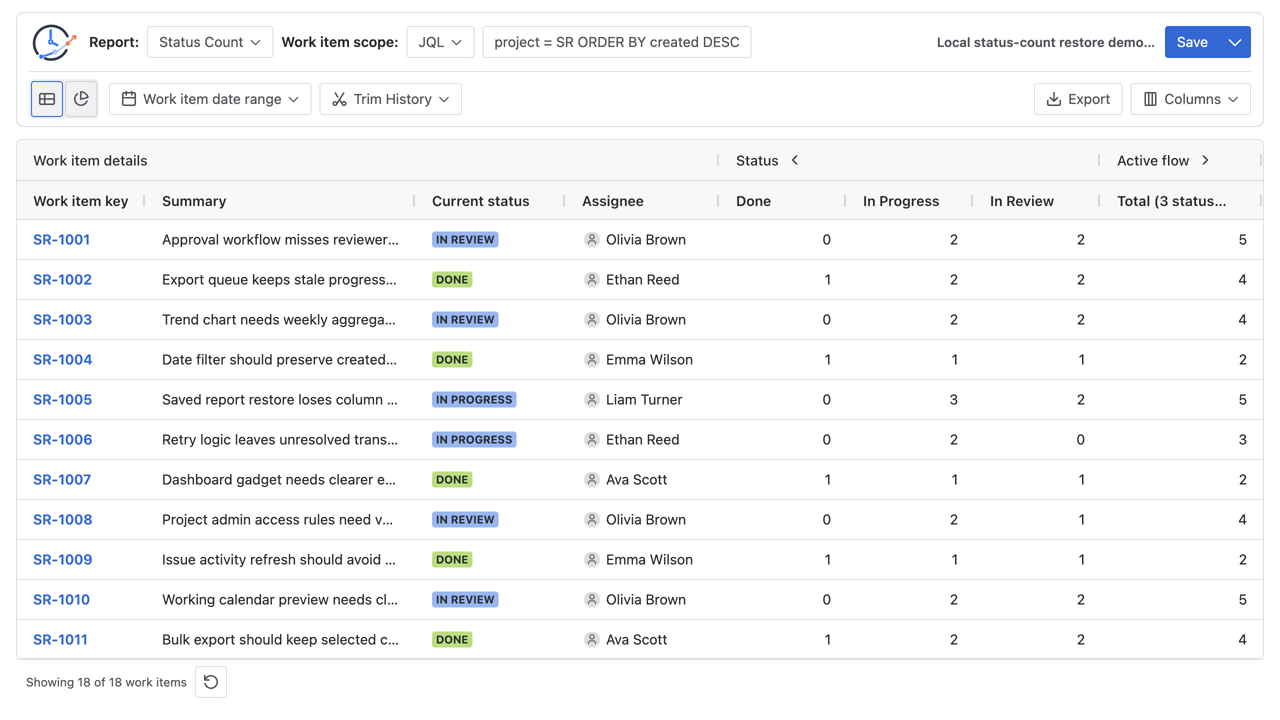
Task: Click the saved report name text
Action: [1045, 42]
